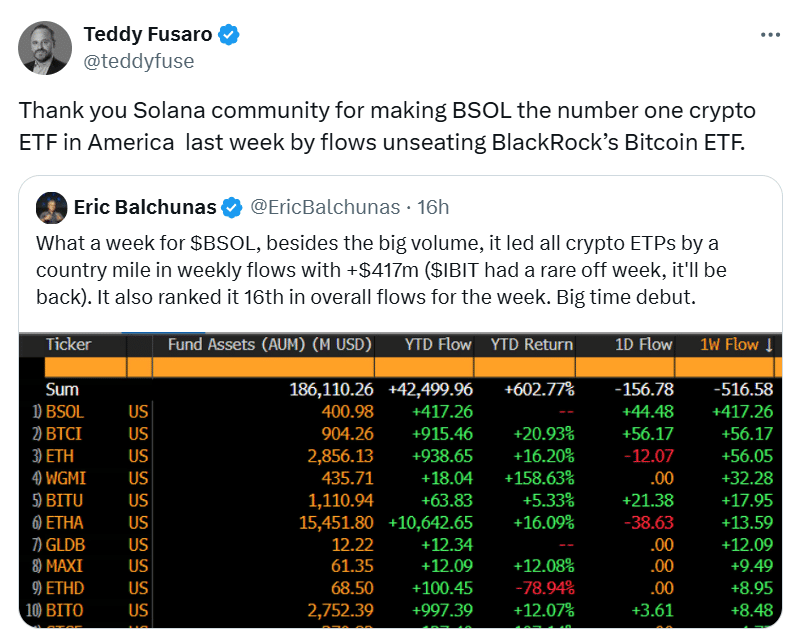This screenshot has height=641, width=799.
Task: Open the Bloomberg table image thumbnail
Action: coord(400,480)
